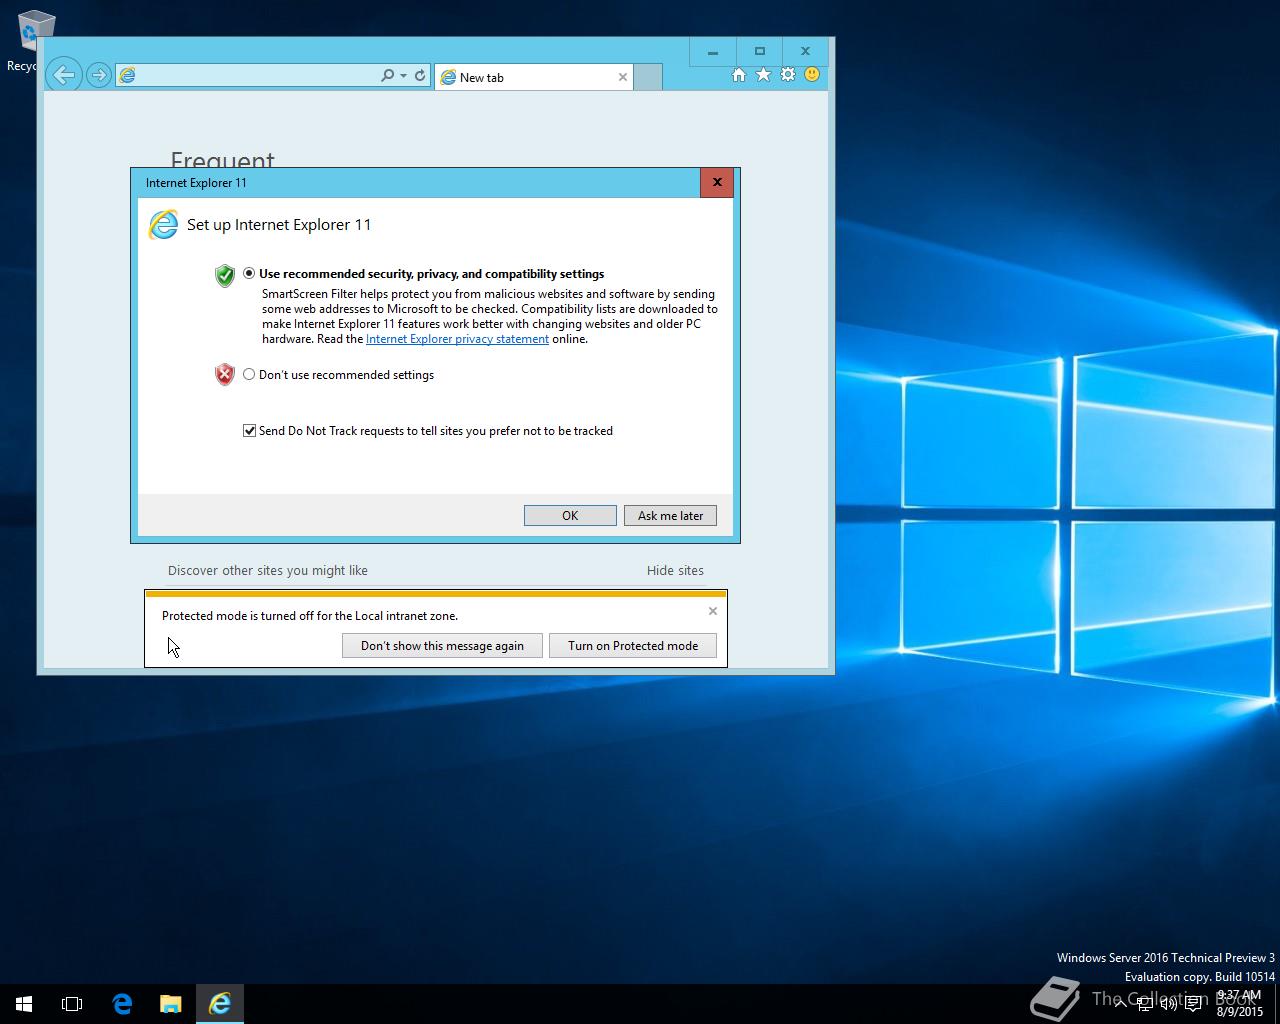Open the Start menu
This screenshot has width=1280, height=1024.
coord(23,1003)
